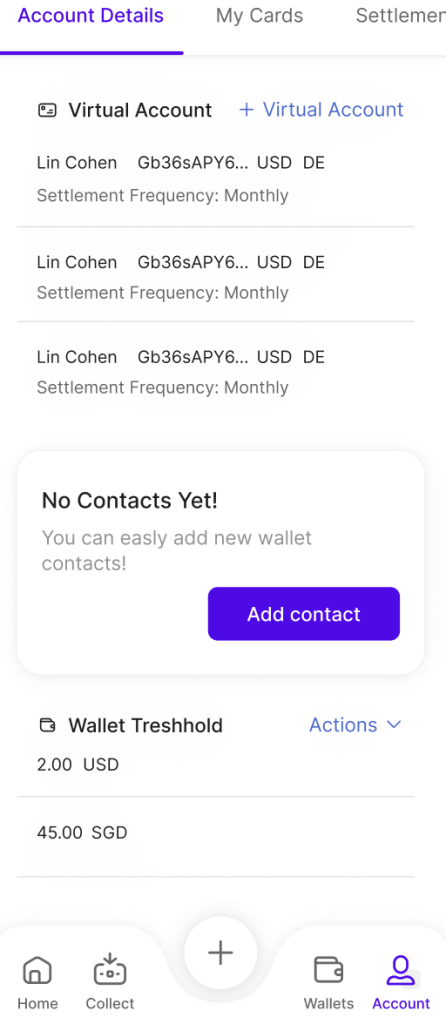Select the 2.00 USD threshold row
The height and width of the screenshot is (1024, 446).
pos(215,765)
